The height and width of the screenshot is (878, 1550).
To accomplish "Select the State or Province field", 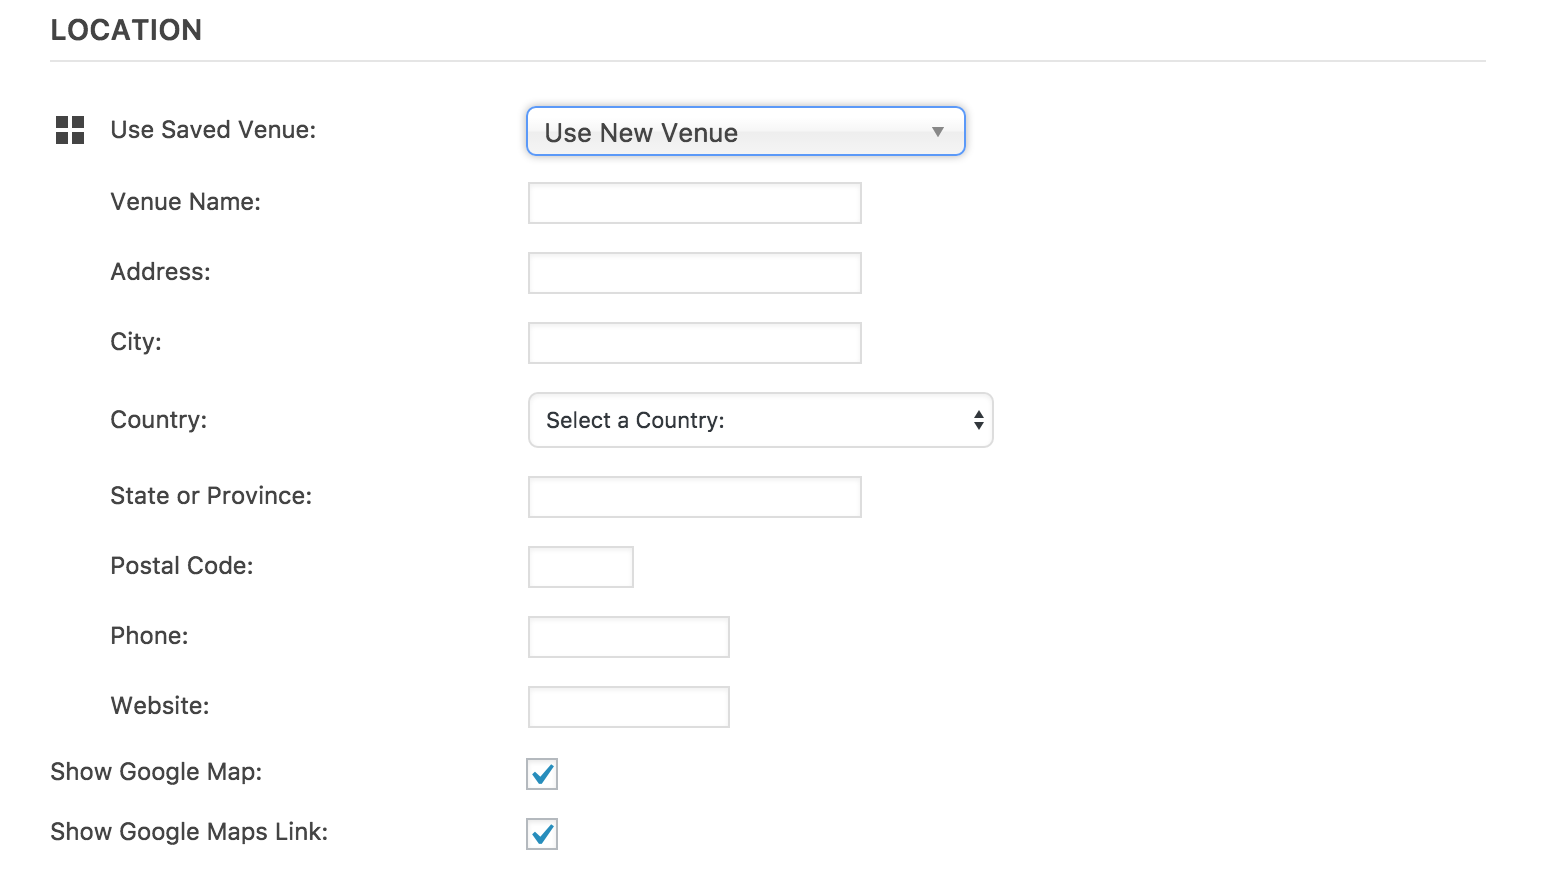I will coord(694,497).
